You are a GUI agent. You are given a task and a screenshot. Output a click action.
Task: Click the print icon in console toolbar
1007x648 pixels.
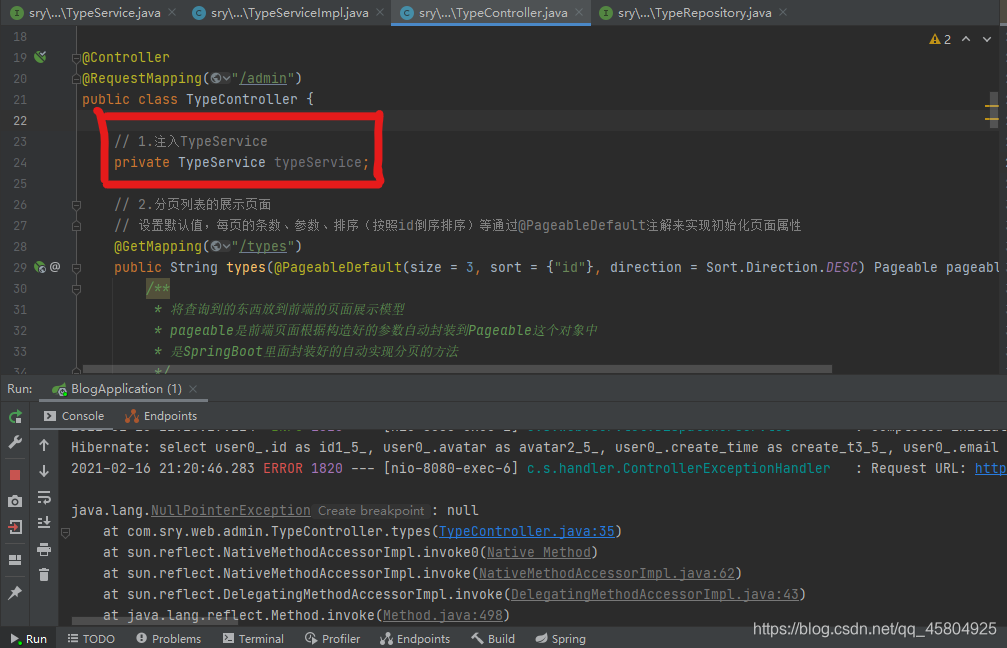(44, 549)
